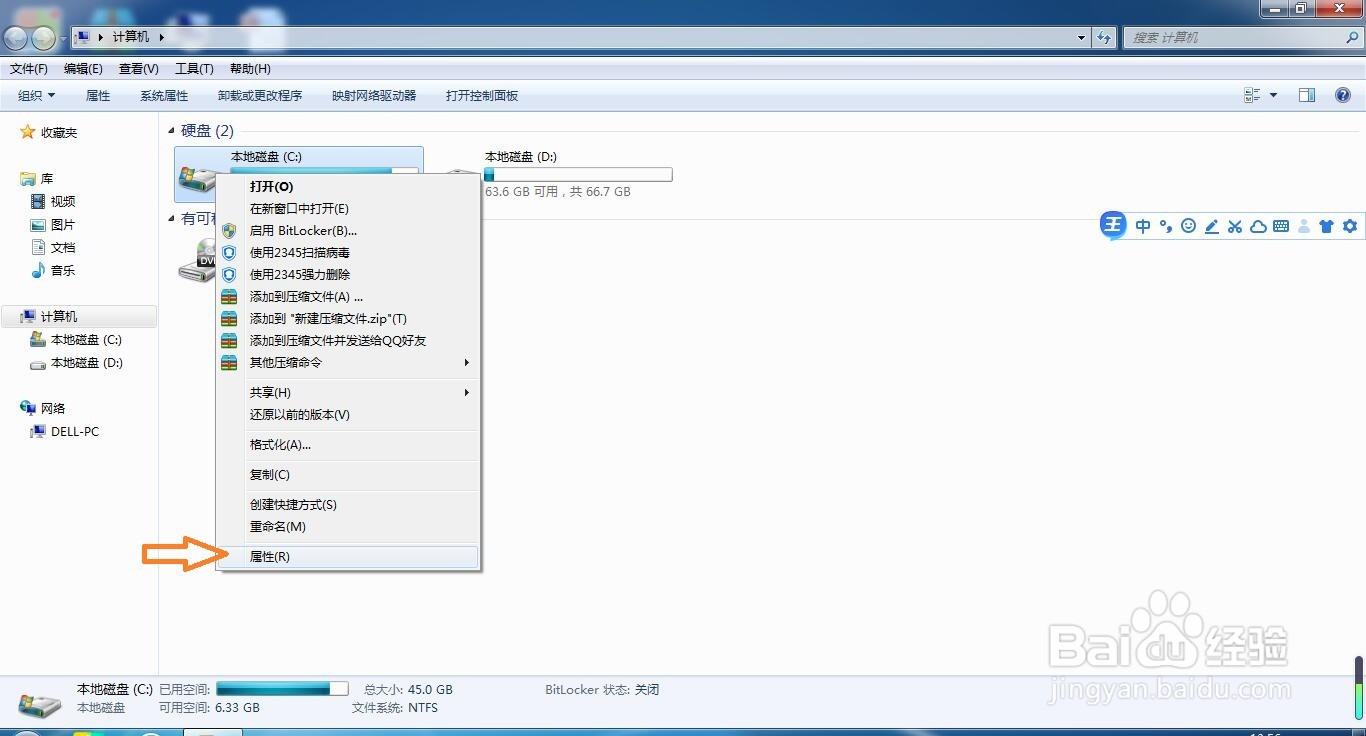
Task: Click breadcrumb arrow after 计算机 in address bar
Action: point(161,37)
